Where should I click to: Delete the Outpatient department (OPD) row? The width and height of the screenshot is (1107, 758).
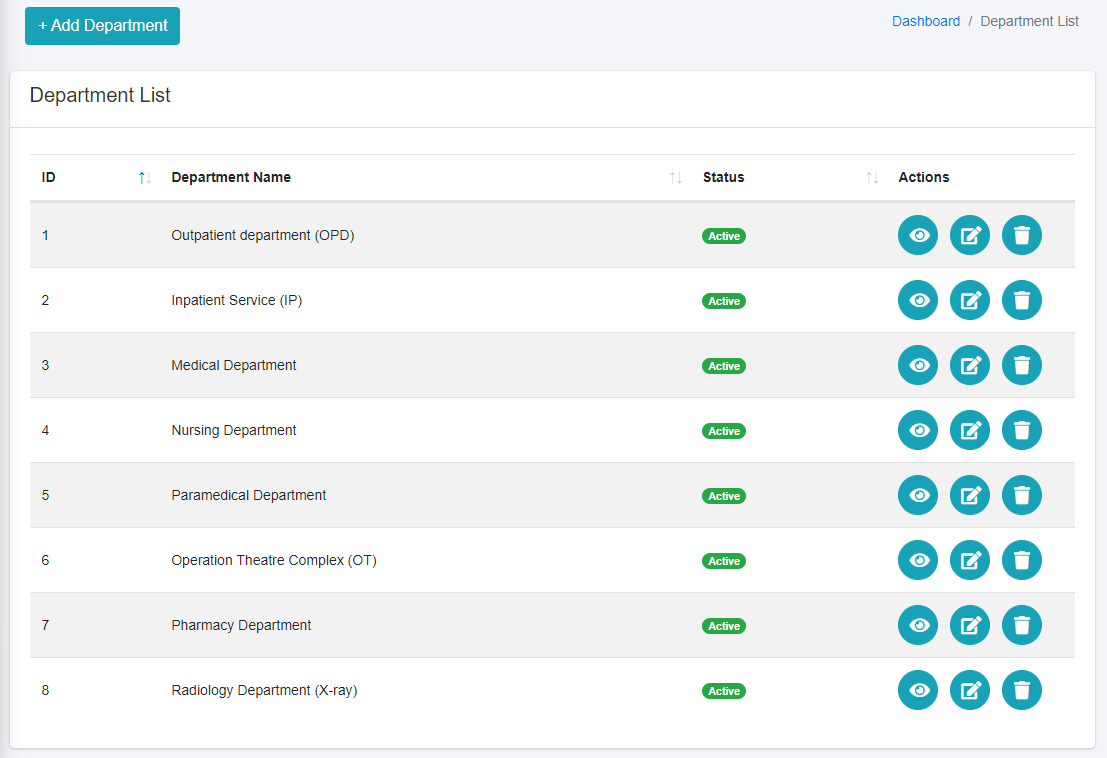coord(1021,235)
